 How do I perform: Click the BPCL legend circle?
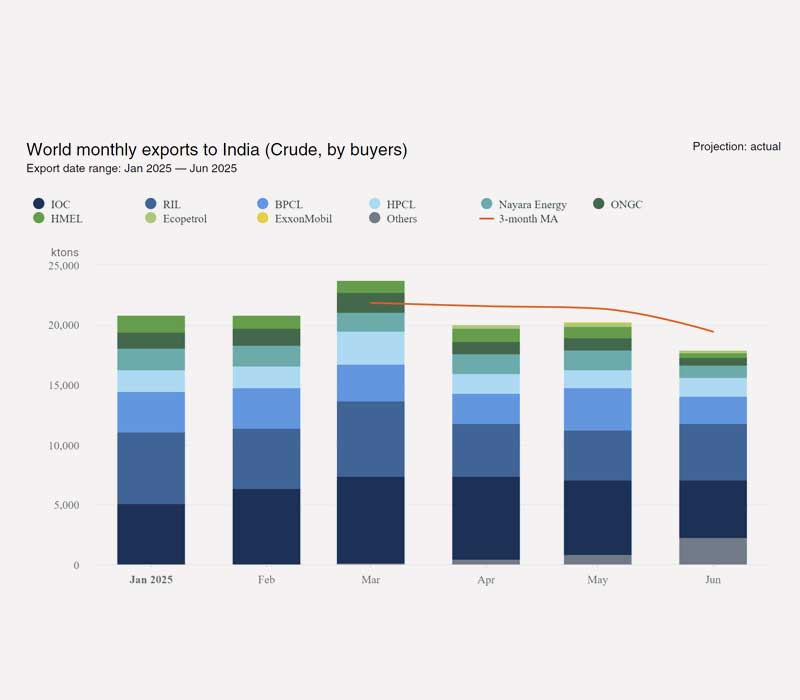click(263, 204)
